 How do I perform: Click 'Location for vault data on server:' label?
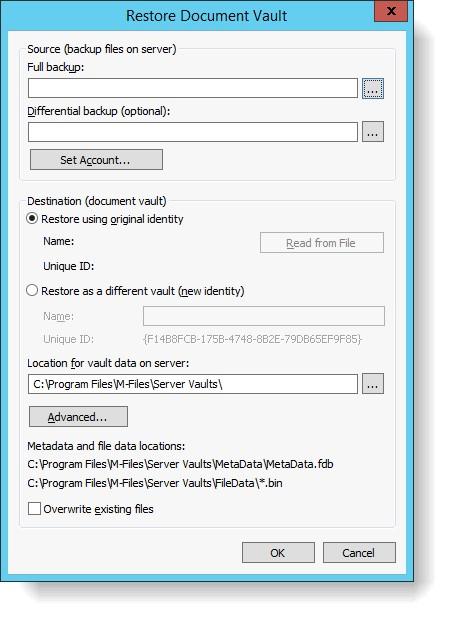point(108,363)
